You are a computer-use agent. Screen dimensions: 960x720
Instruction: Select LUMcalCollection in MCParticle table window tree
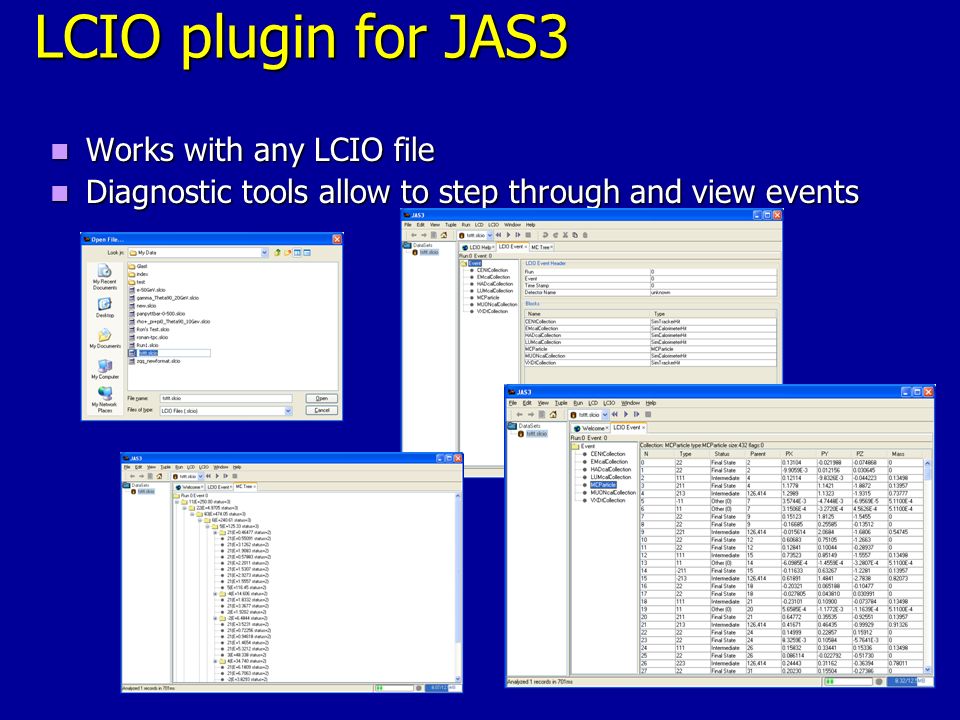click(611, 477)
